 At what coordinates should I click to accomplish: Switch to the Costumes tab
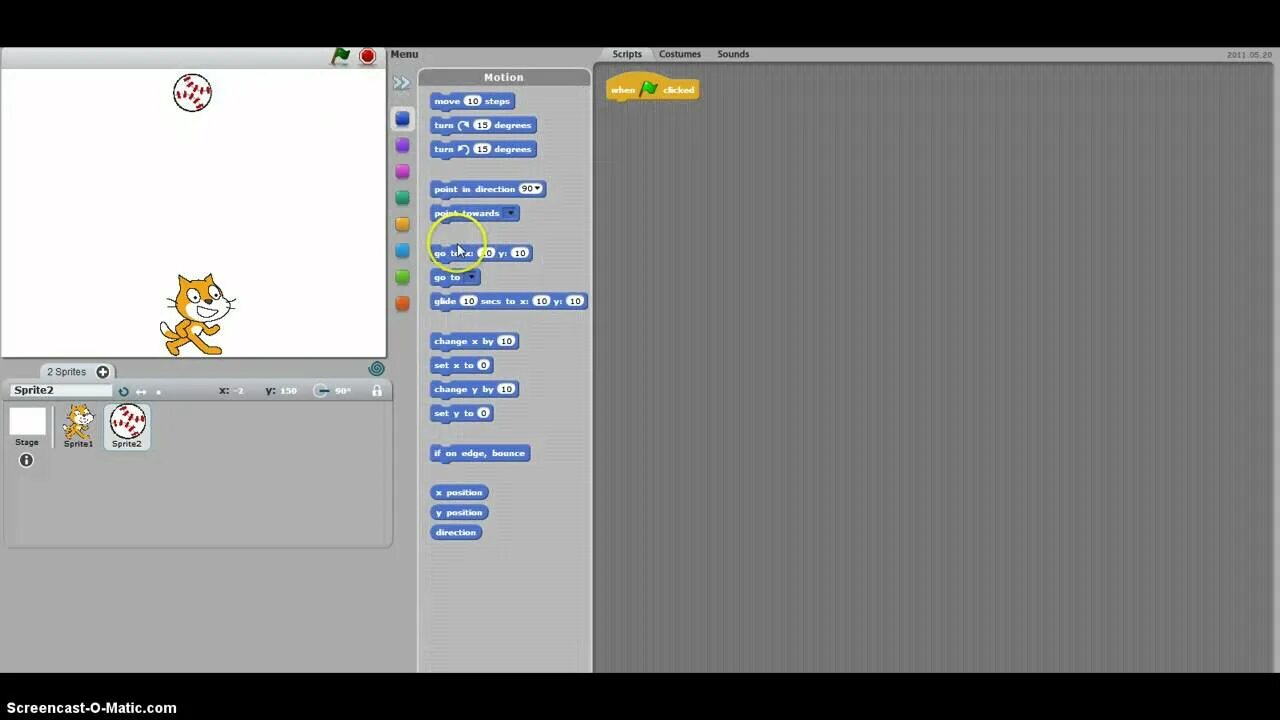click(680, 54)
